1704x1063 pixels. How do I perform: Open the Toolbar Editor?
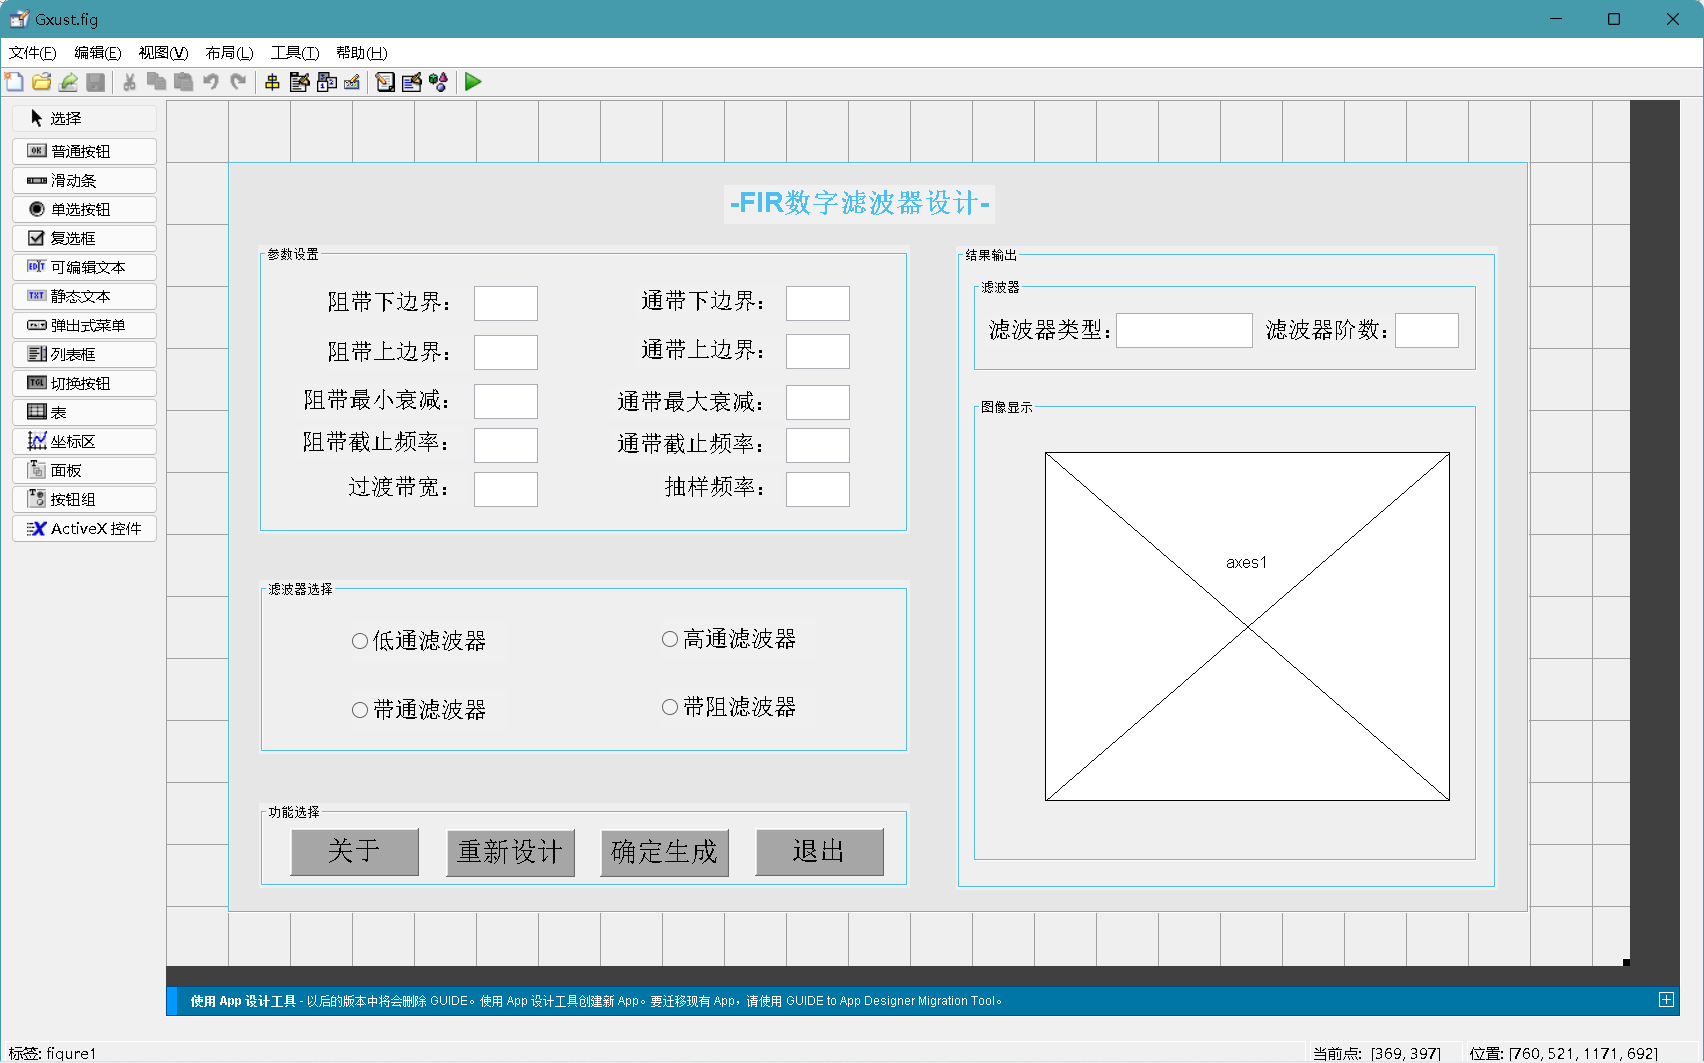(352, 82)
